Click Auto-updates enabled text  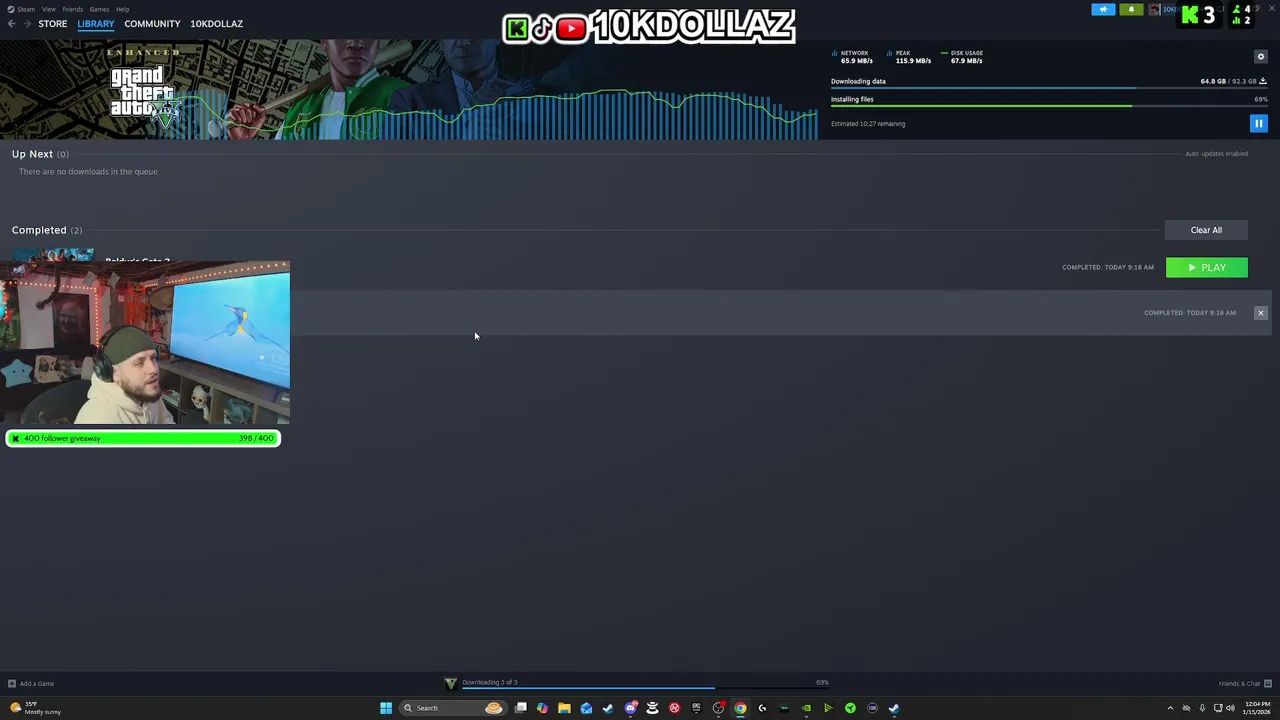point(1216,154)
